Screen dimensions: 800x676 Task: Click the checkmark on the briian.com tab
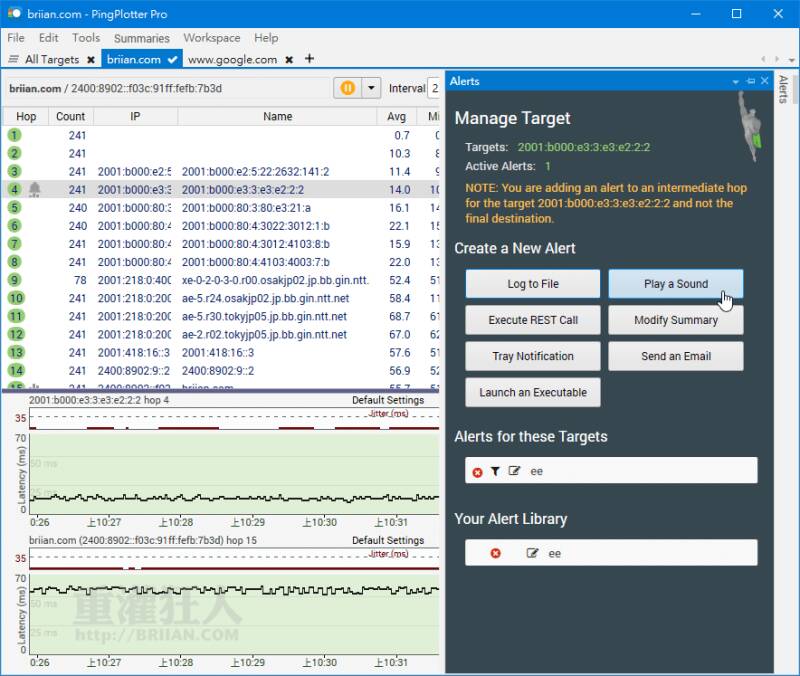(172, 60)
